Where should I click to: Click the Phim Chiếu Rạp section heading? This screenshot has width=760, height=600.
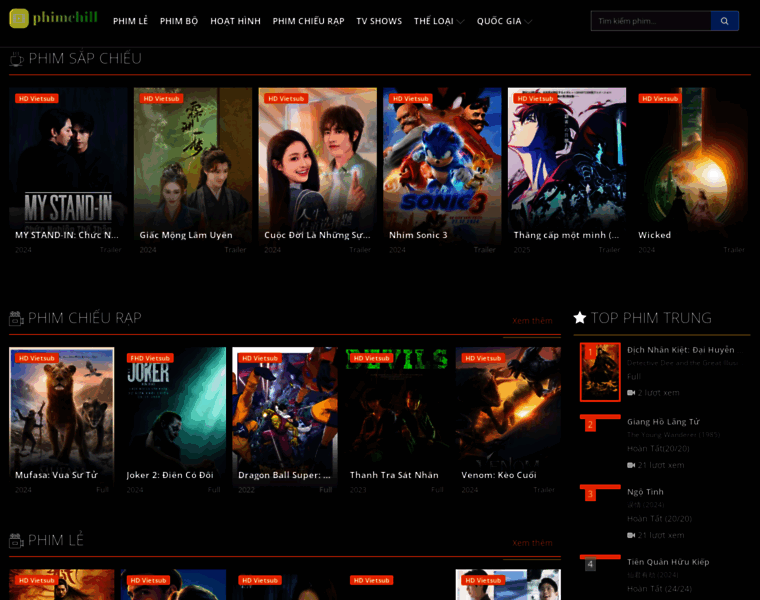[85, 318]
